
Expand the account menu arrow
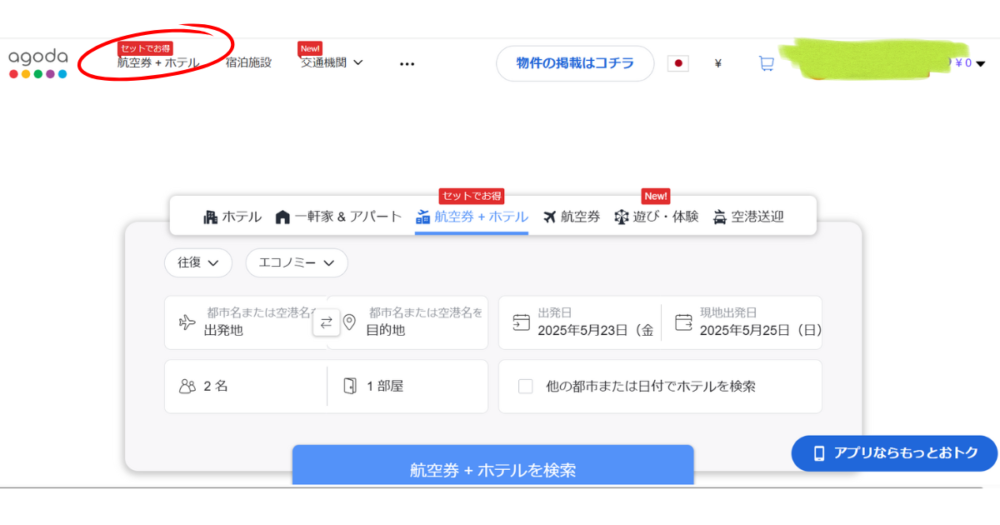pos(981,63)
